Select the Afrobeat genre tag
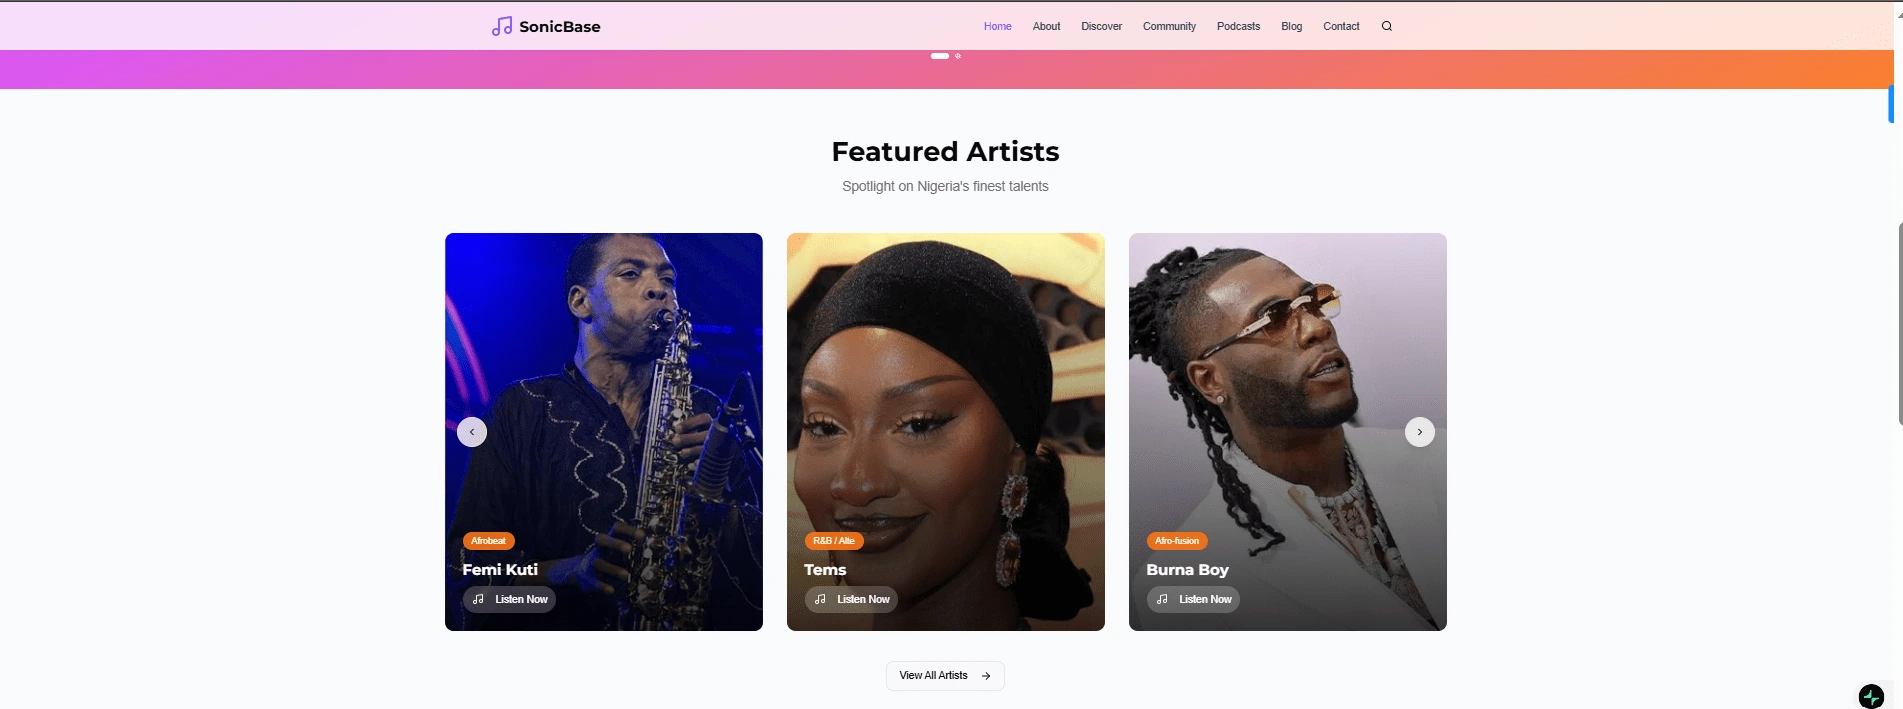The width and height of the screenshot is (1903, 709). point(488,541)
